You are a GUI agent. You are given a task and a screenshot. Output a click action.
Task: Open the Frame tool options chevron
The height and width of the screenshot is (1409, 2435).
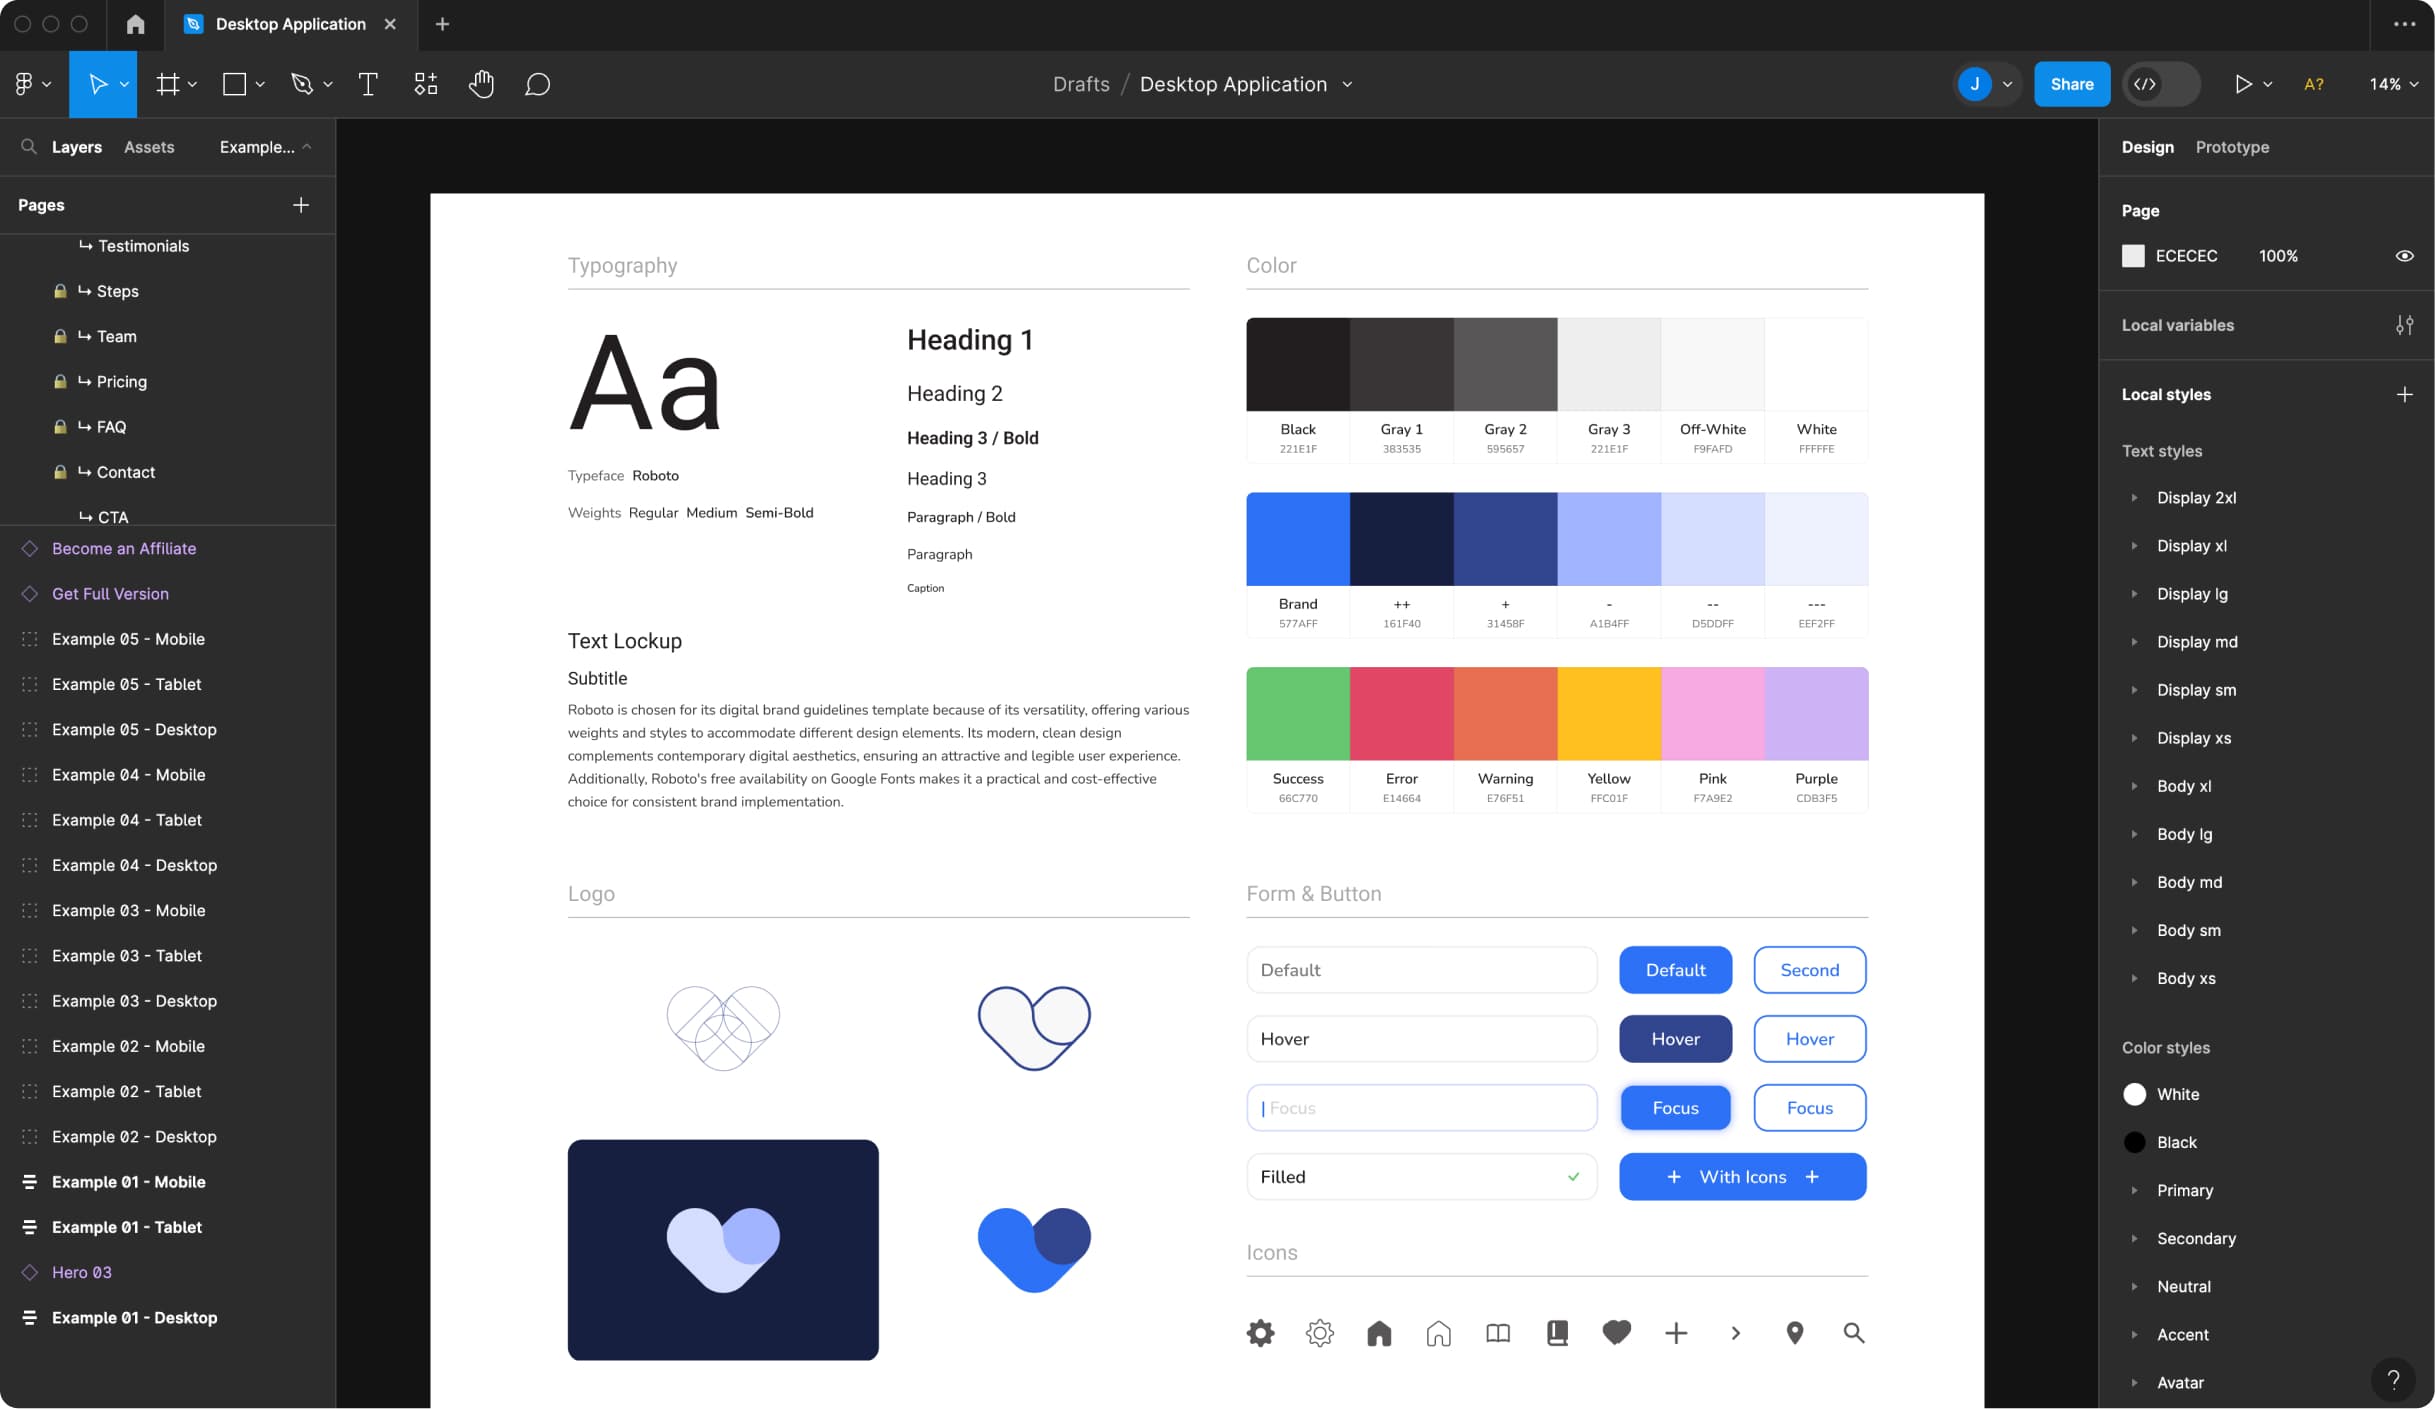(193, 84)
